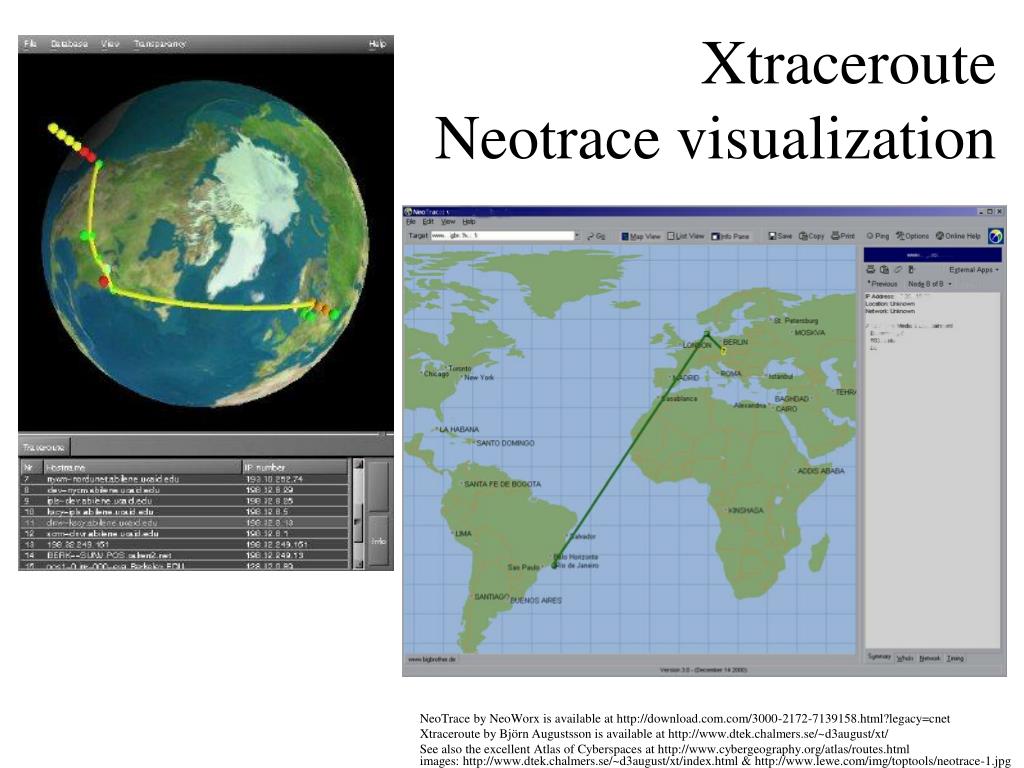Select the Timing tab in info pane
The width and height of the screenshot is (1024, 768).
(x=955, y=658)
